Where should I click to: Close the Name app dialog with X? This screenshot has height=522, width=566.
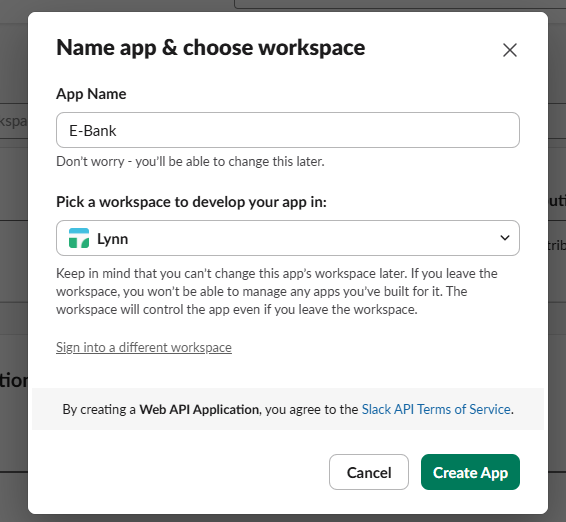point(510,50)
